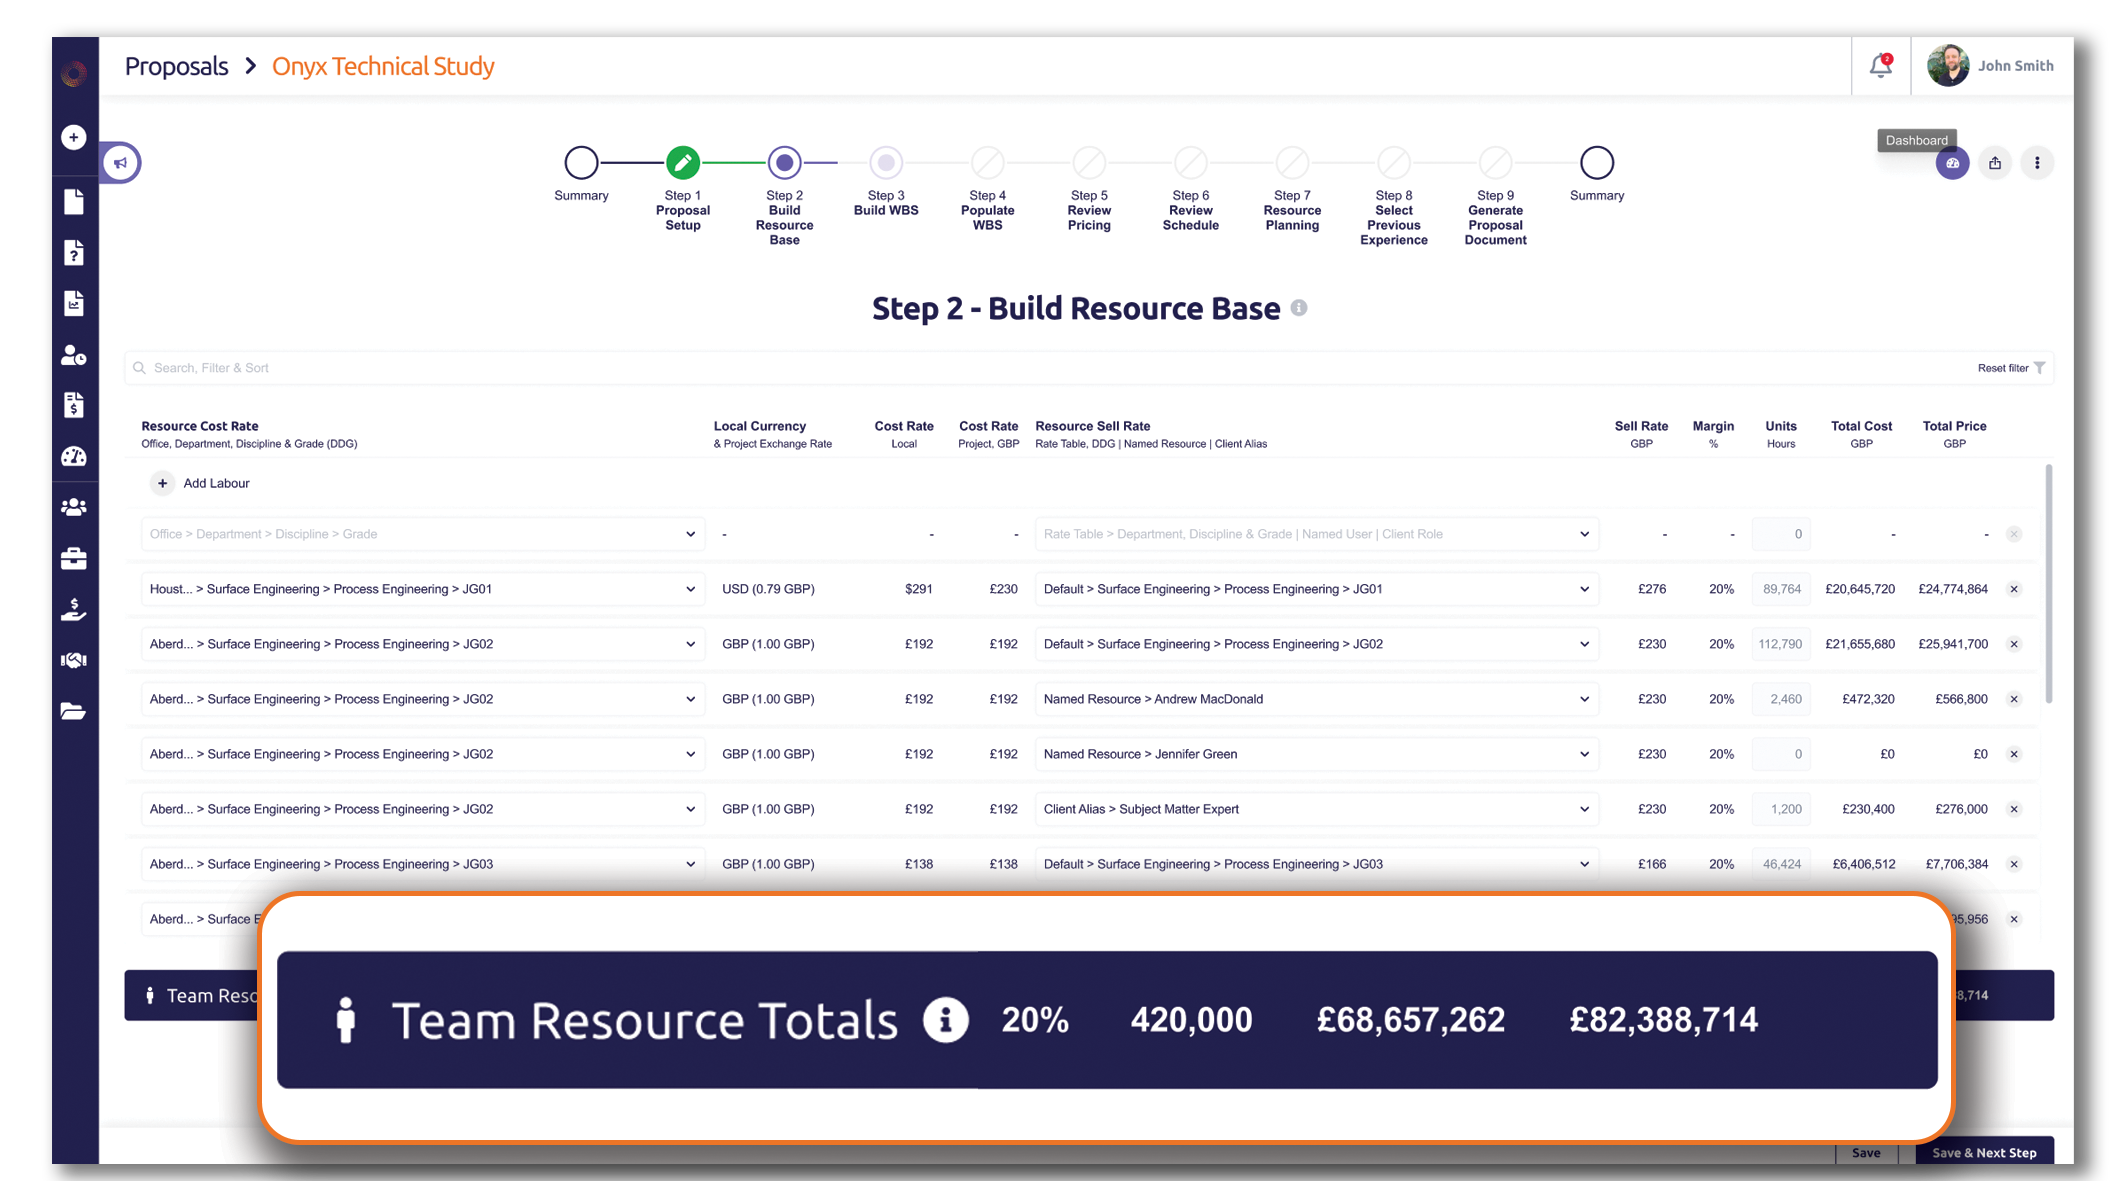Go to Step 9 Generate Proposal Document

1496,162
